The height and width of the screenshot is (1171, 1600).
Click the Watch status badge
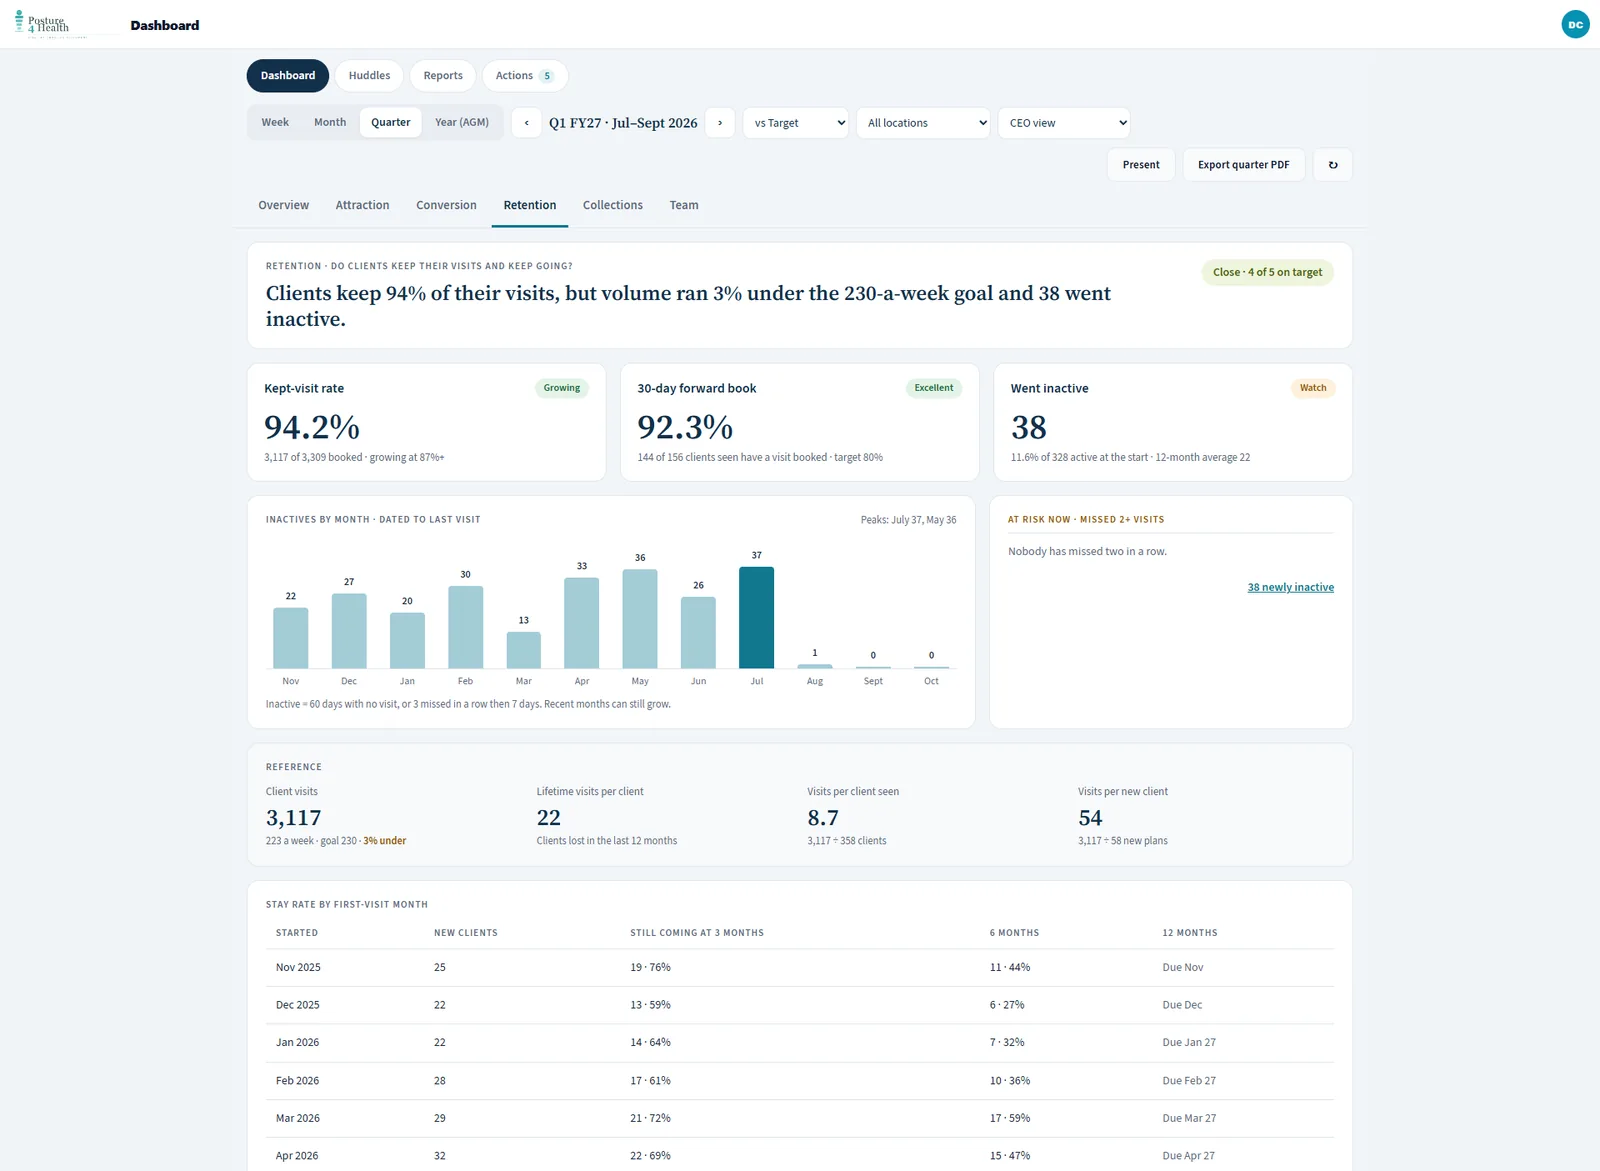(1313, 388)
